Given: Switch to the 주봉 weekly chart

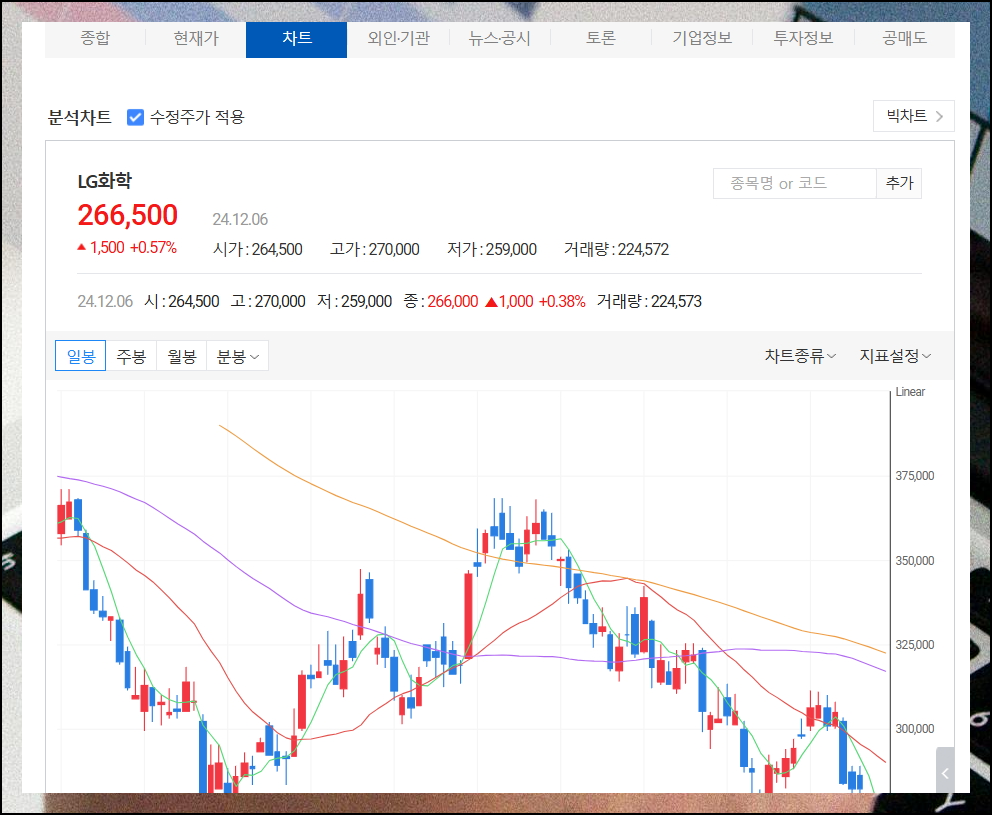Looking at the screenshot, I should point(131,356).
